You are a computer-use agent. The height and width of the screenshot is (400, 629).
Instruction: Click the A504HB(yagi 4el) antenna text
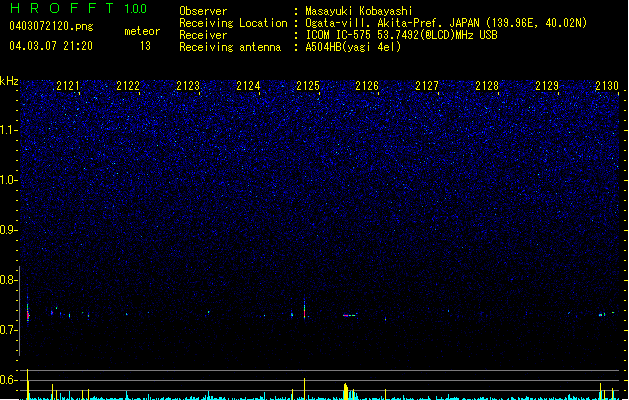[x=353, y=47]
